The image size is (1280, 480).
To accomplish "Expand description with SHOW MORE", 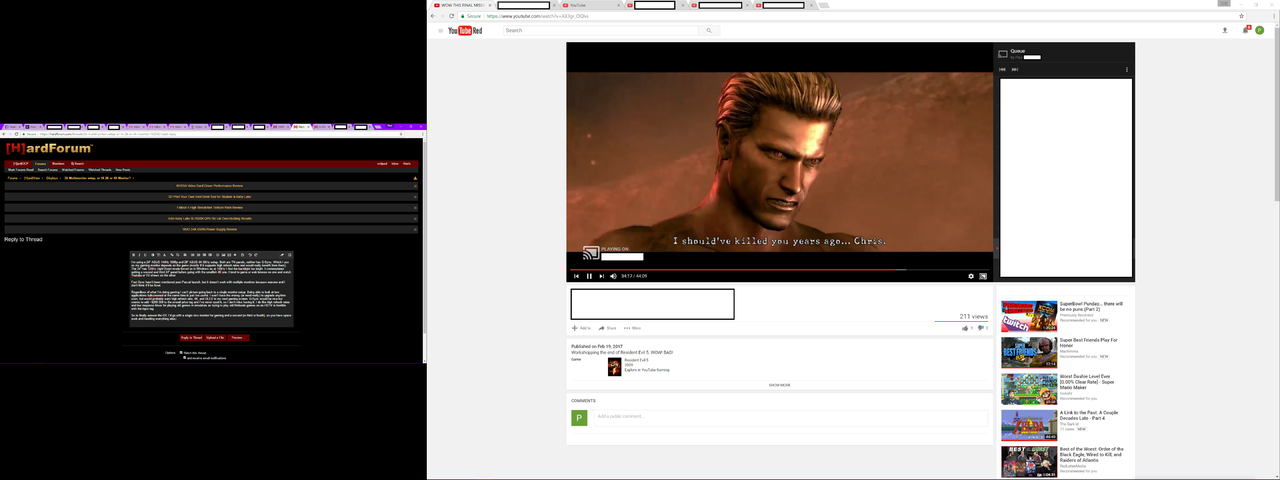I will [779, 385].
